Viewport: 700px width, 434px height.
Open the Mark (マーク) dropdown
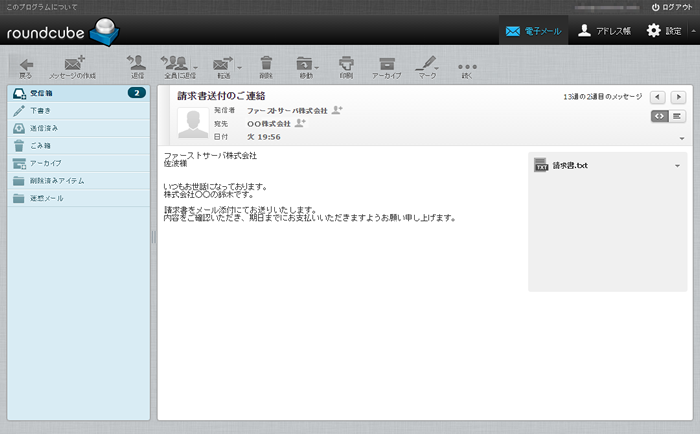click(x=438, y=67)
